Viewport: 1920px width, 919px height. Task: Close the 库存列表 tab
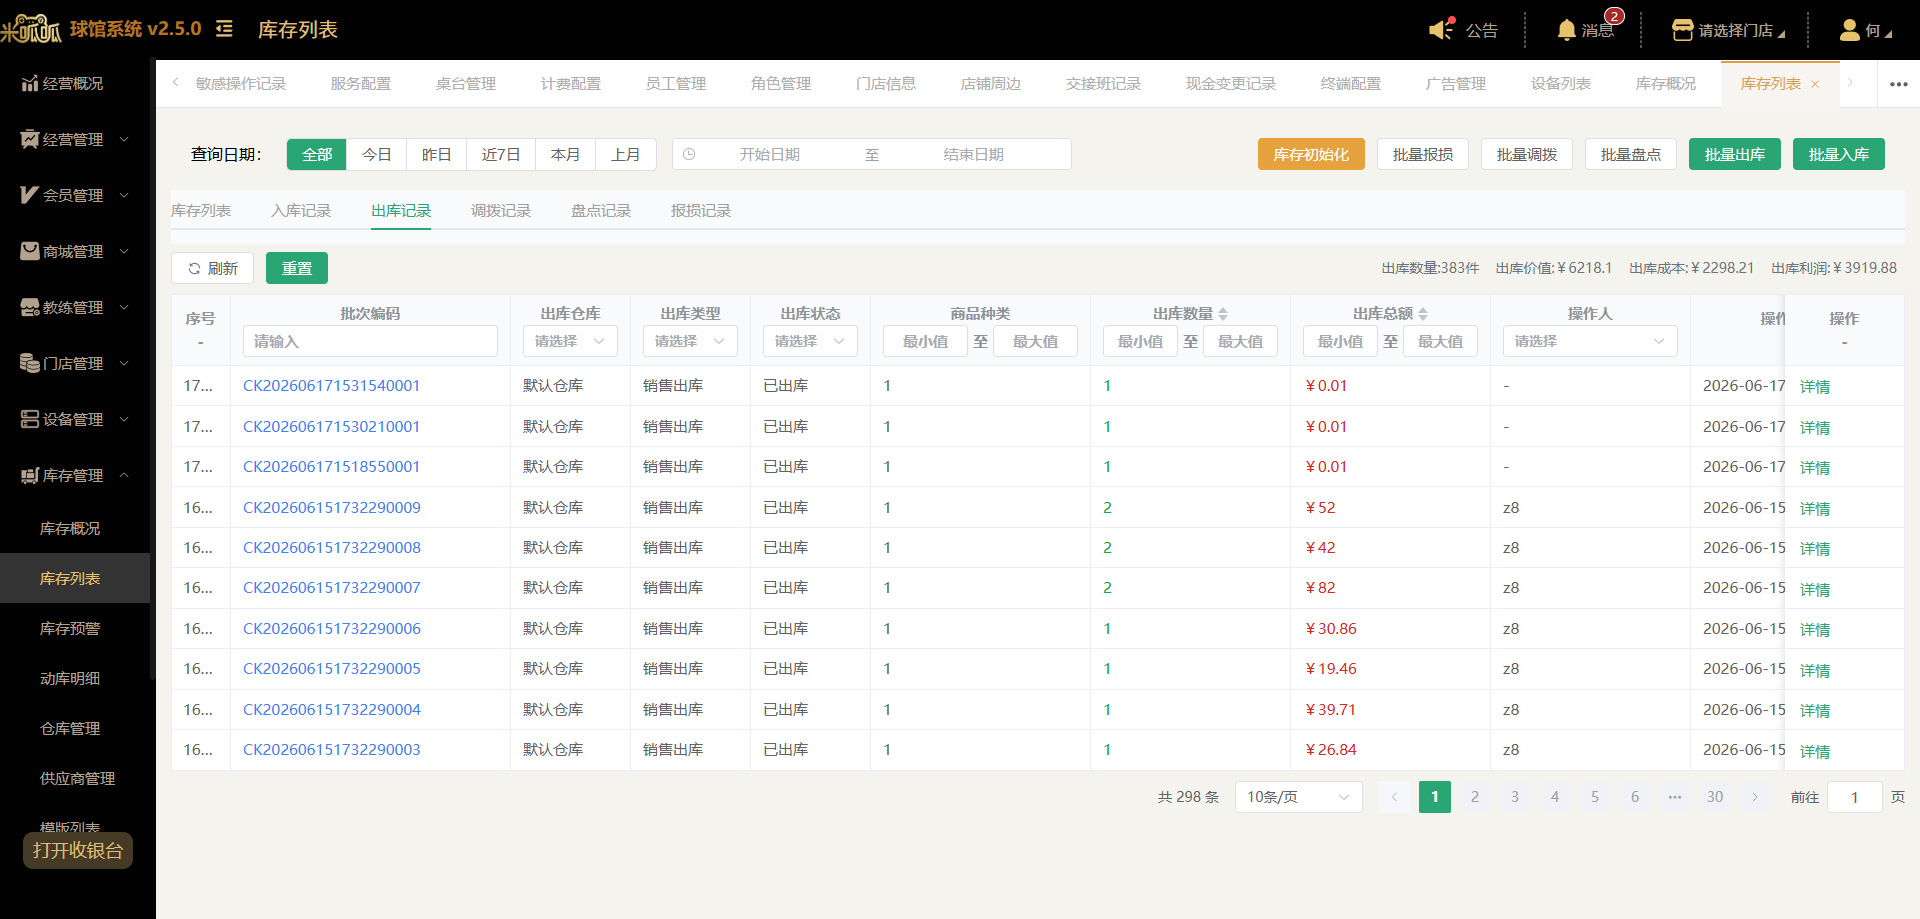1815,84
